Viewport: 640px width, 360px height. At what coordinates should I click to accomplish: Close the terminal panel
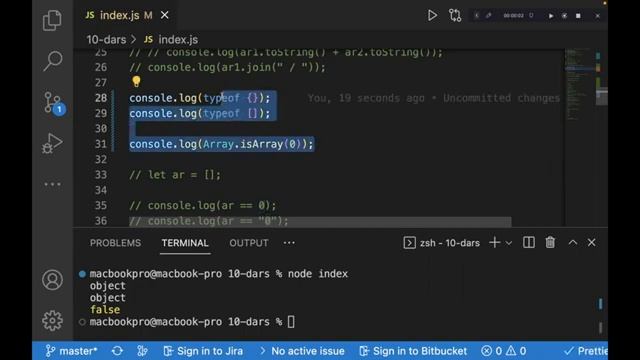point(591,242)
